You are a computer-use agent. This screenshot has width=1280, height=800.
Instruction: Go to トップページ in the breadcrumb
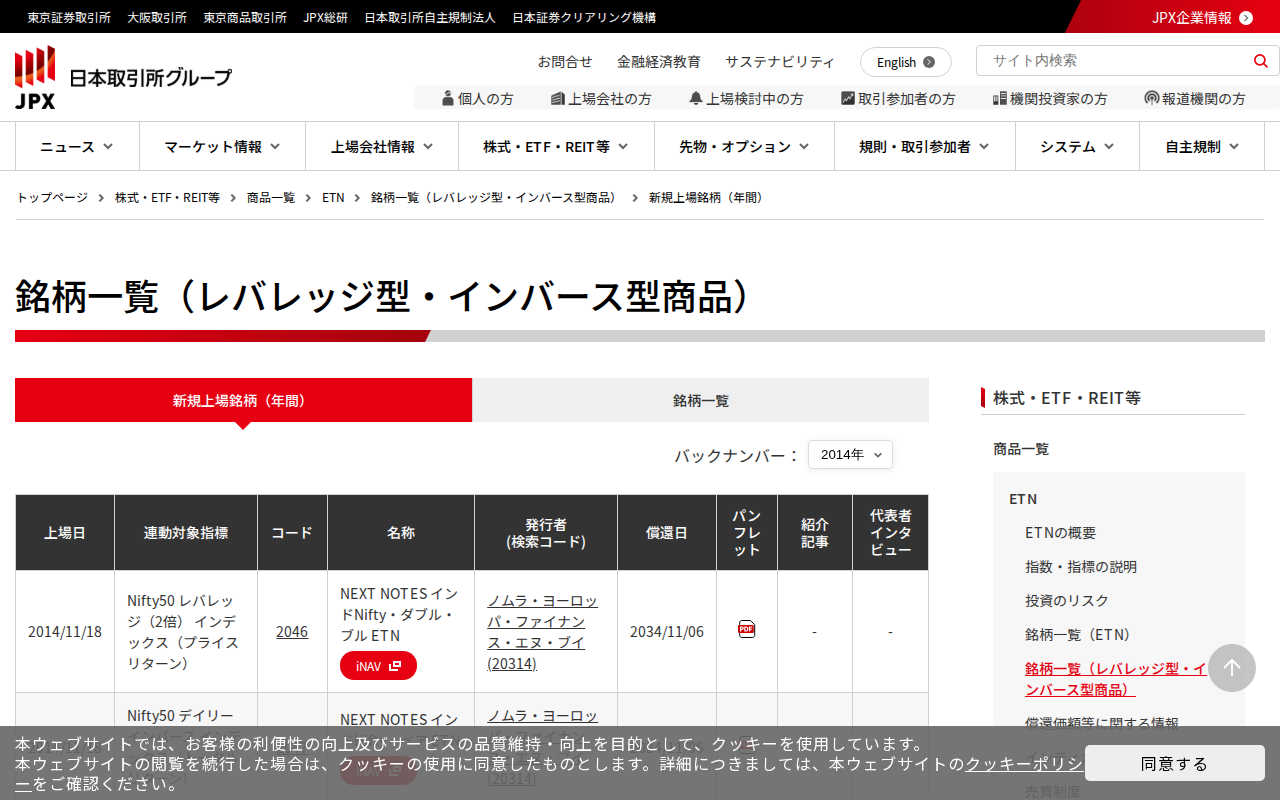point(52,198)
